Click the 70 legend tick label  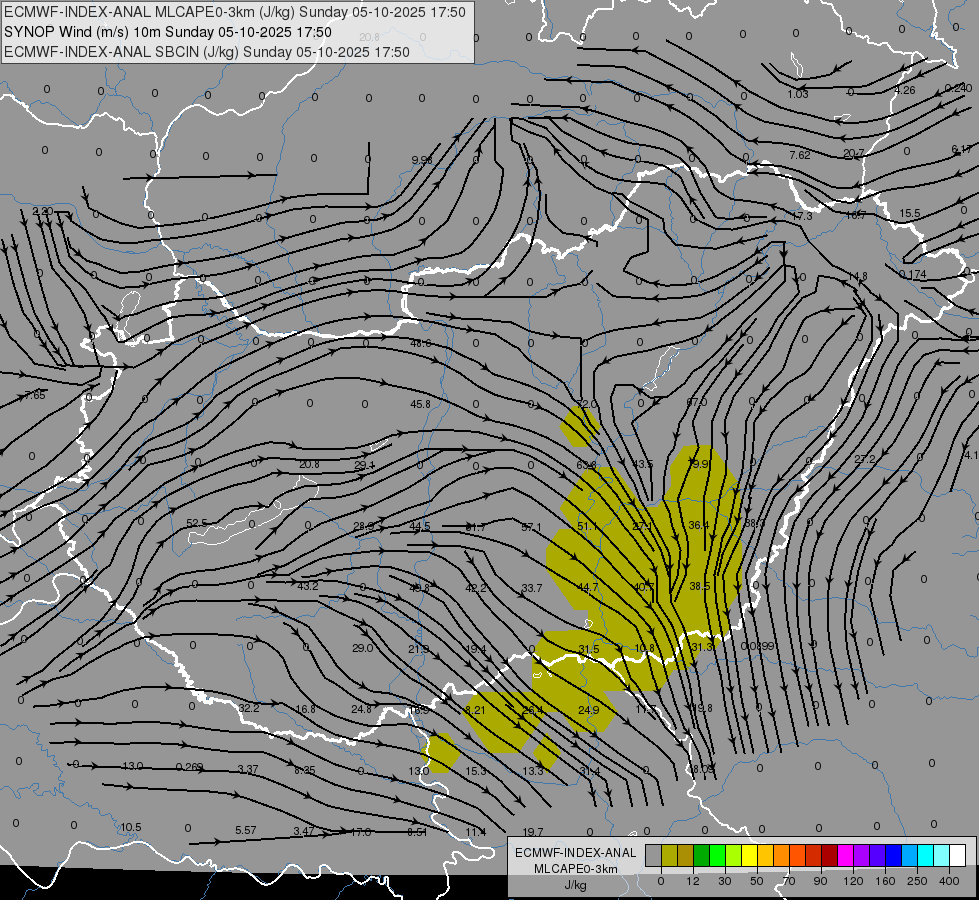[x=789, y=881]
